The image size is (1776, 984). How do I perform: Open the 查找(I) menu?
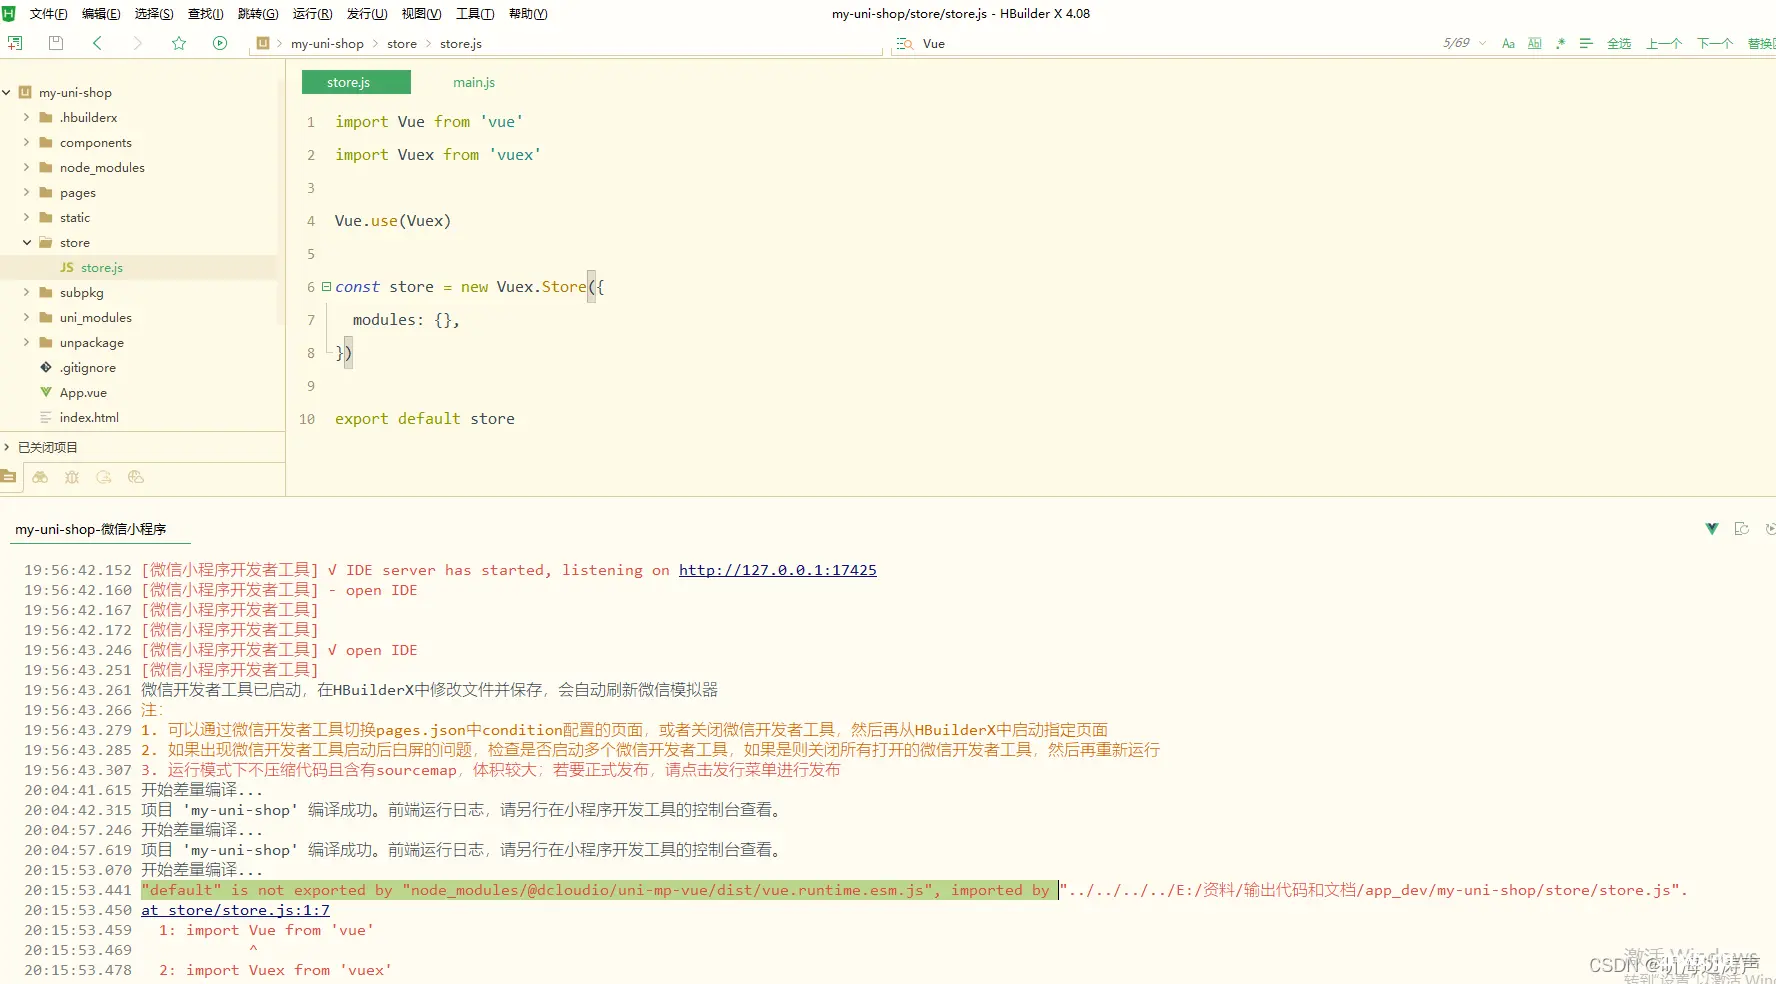point(206,14)
